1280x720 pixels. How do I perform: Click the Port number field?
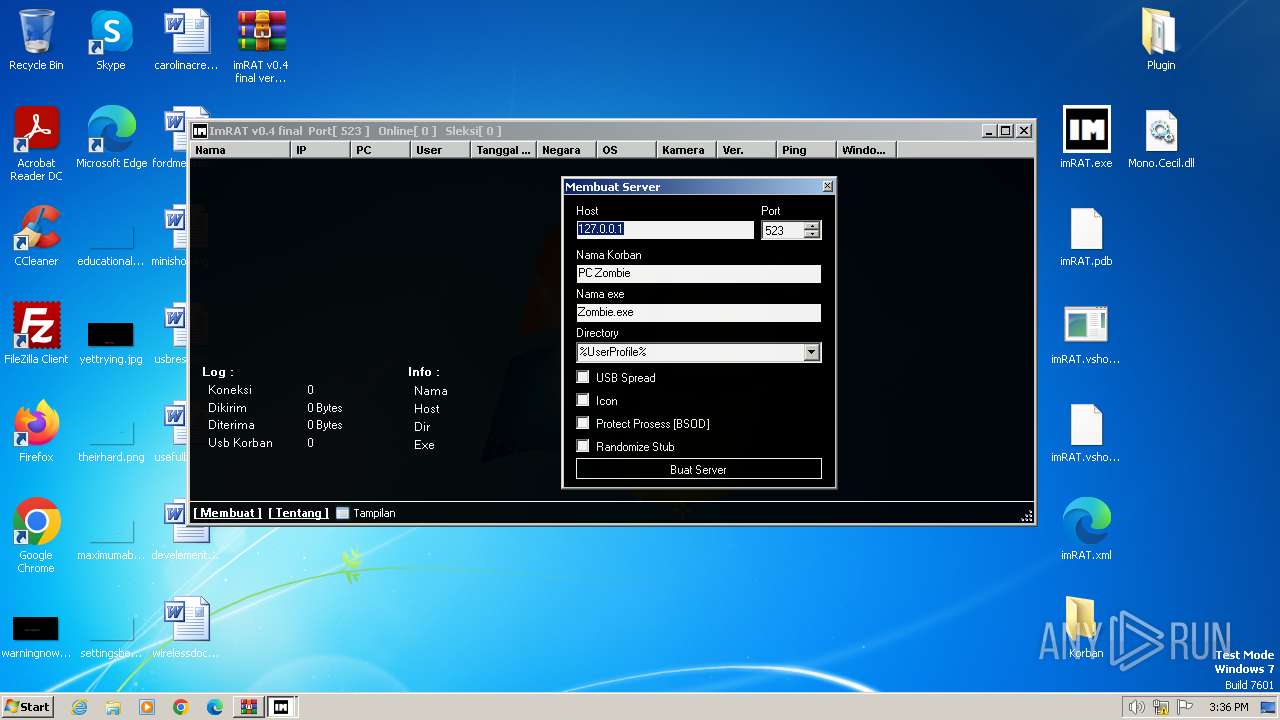(x=782, y=230)
